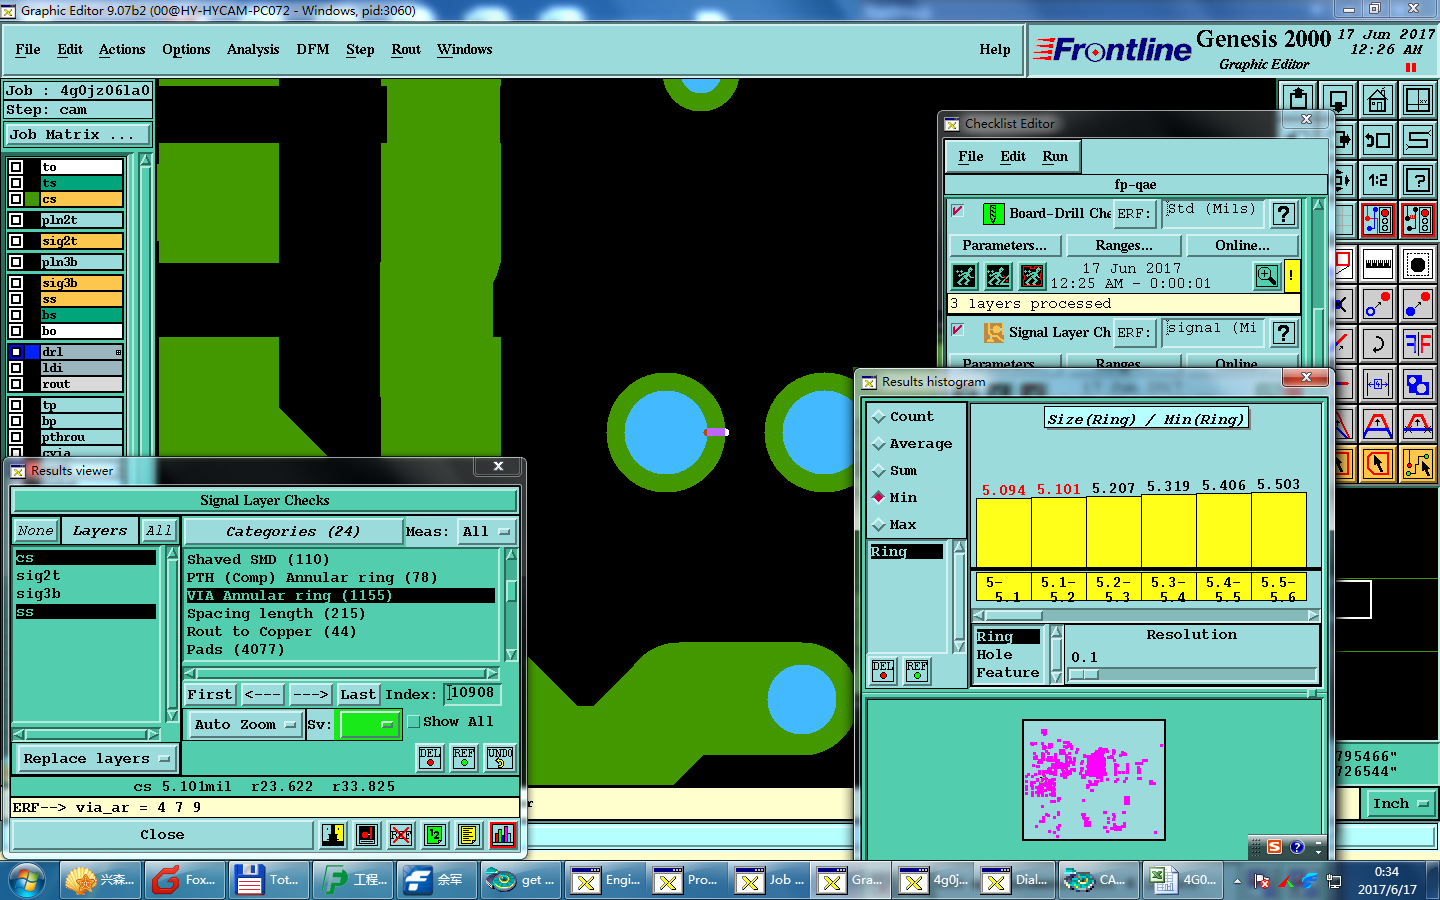Open the Run menu in Checklist Editor
This screenshot has width=1440, height=900.
[1055, 156]
